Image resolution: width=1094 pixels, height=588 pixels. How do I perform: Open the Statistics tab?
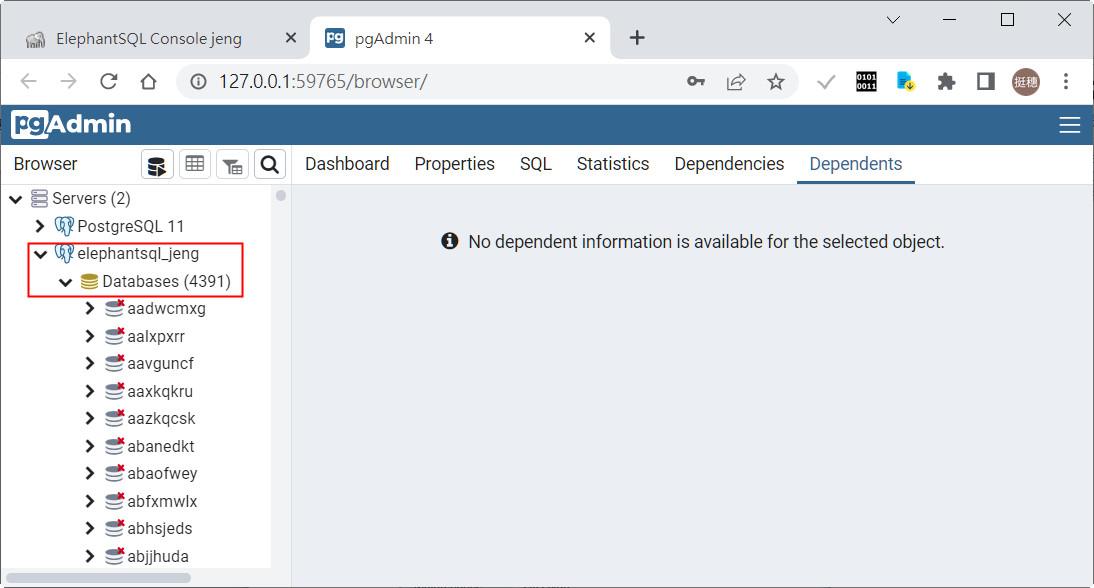coord(613,164)
